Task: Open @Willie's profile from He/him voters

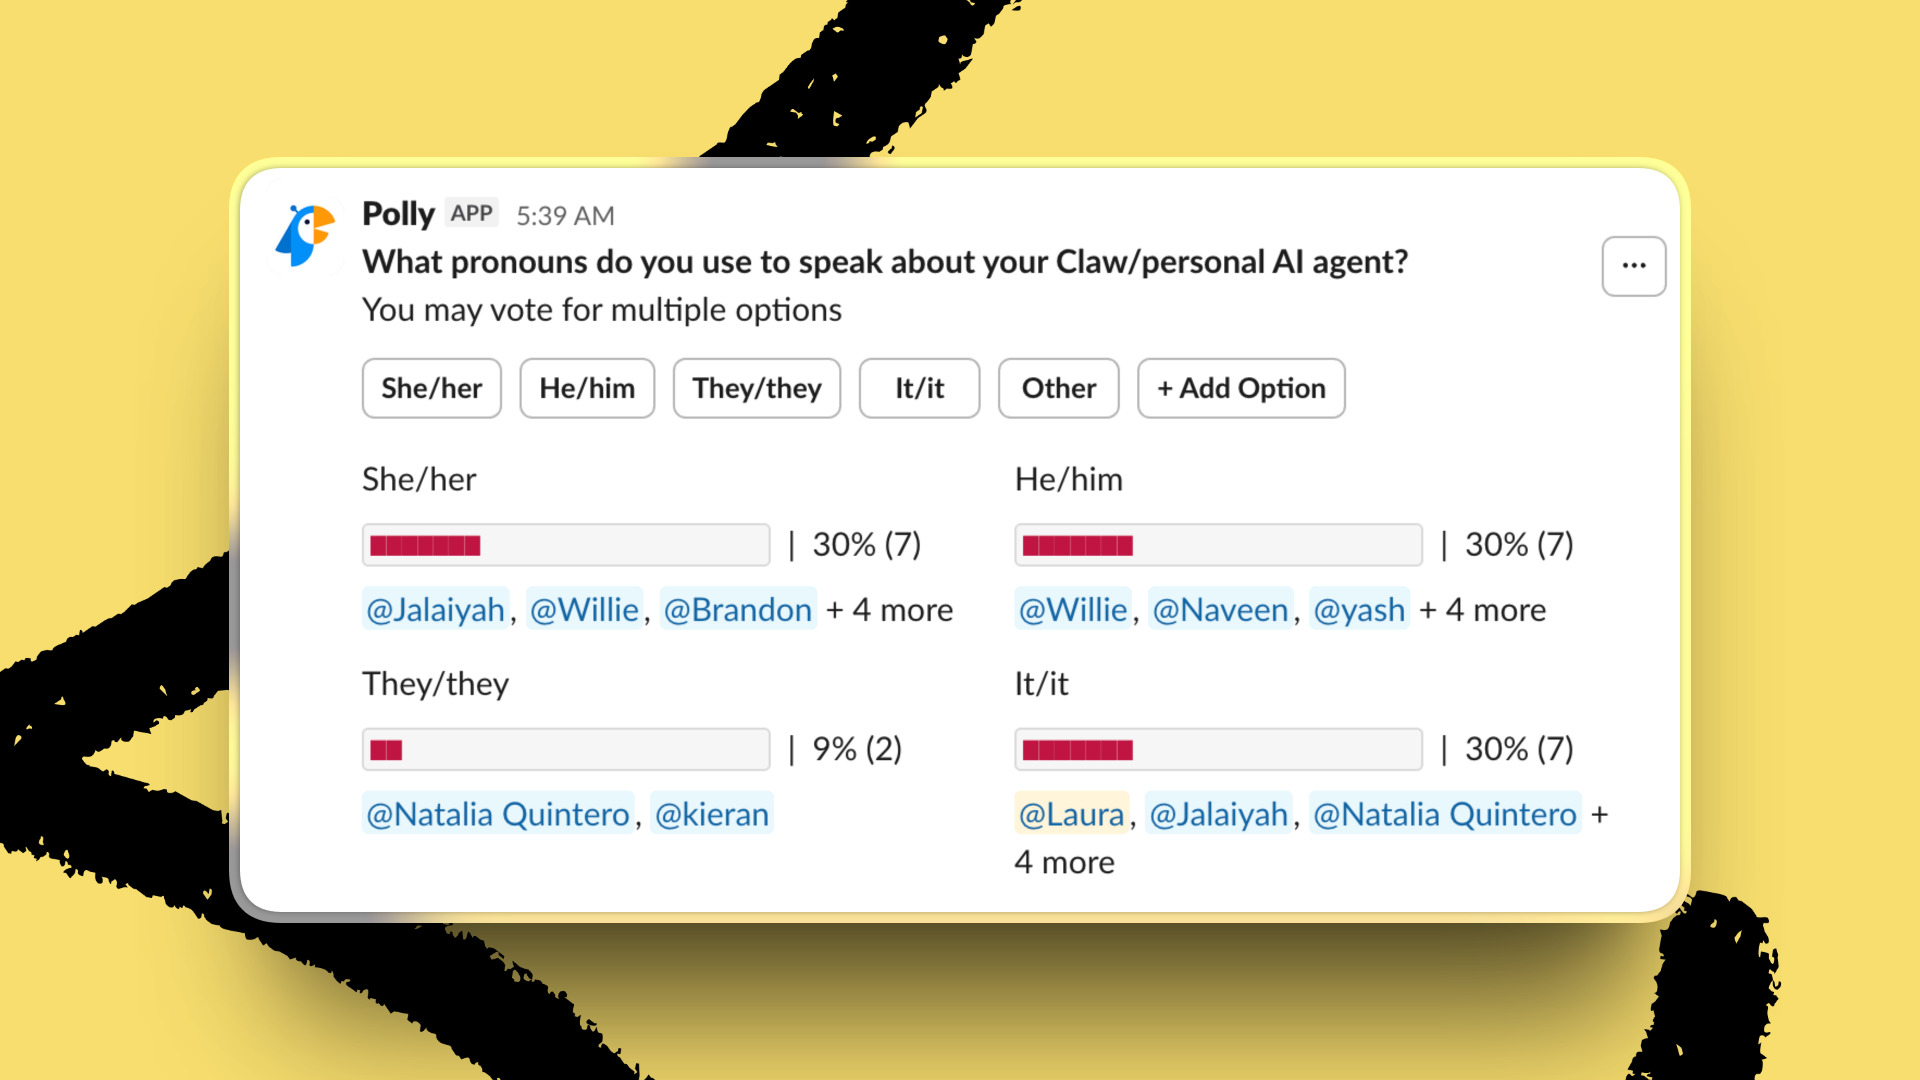Action: [1071, 609]
